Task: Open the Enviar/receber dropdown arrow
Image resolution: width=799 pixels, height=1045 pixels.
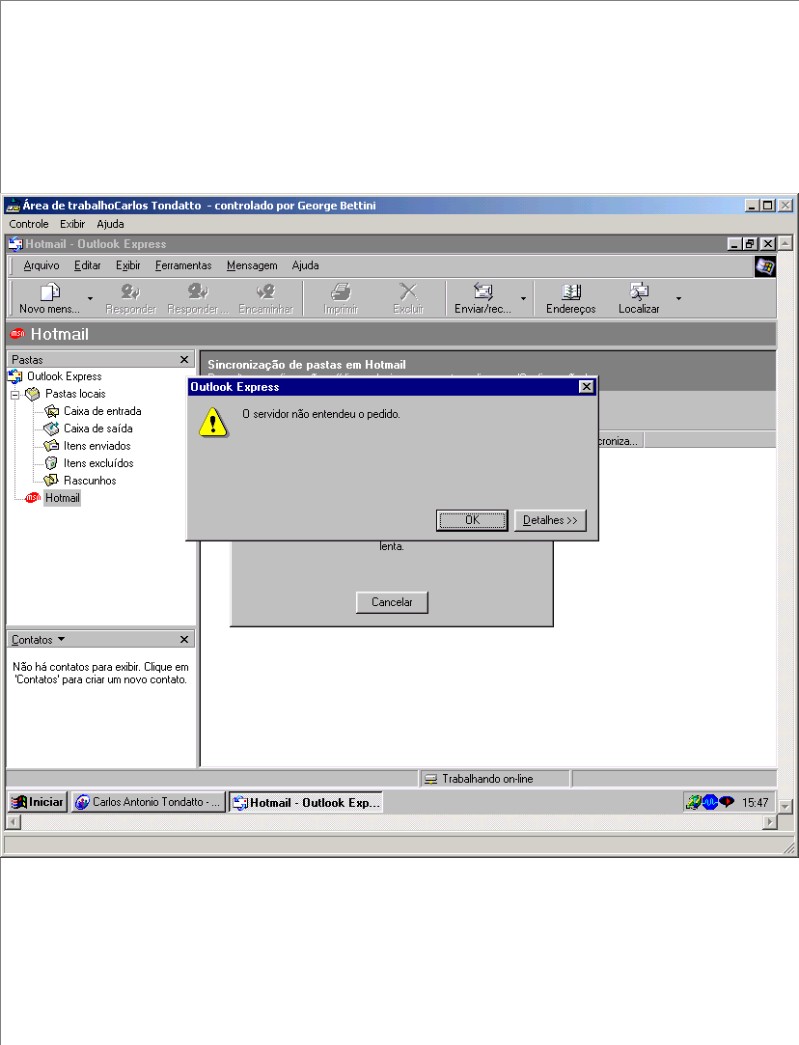Action: (x=523, y=299)
